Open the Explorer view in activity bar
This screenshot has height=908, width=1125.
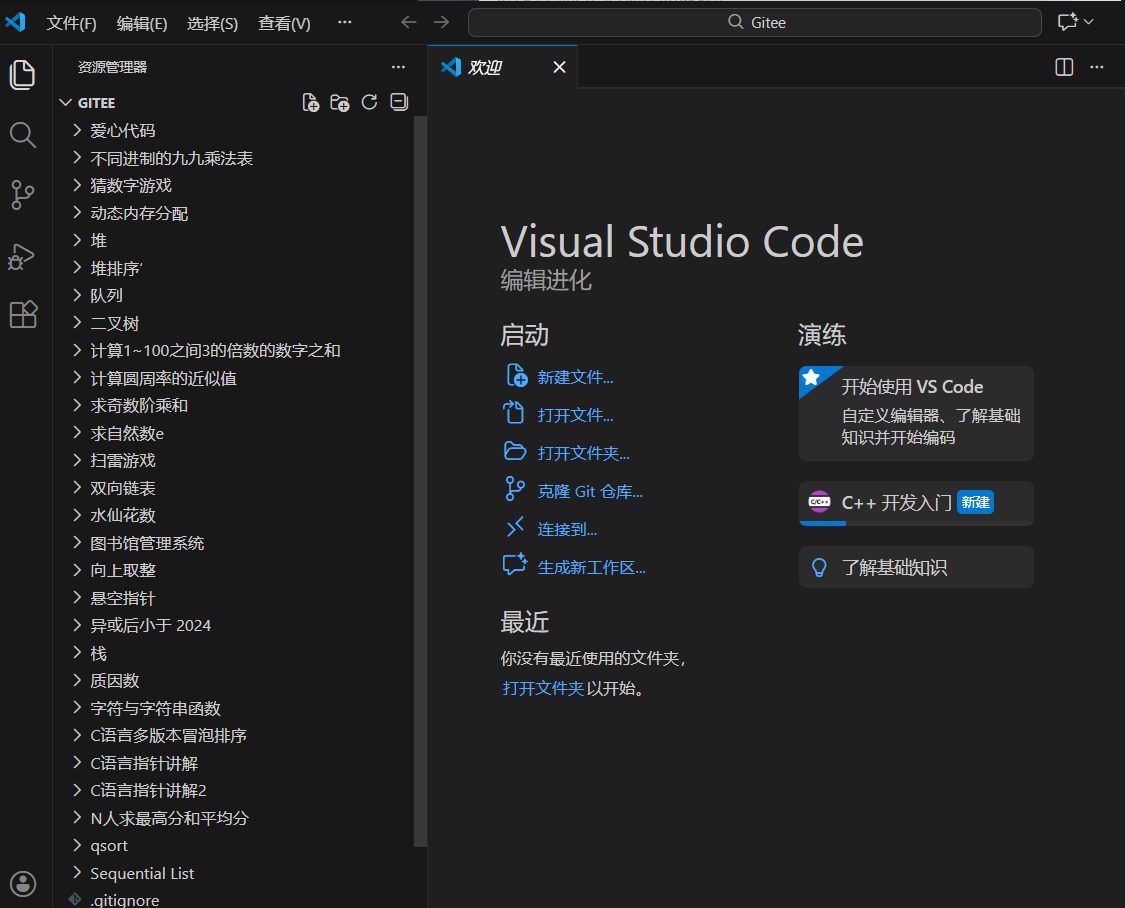coord(22,75)
